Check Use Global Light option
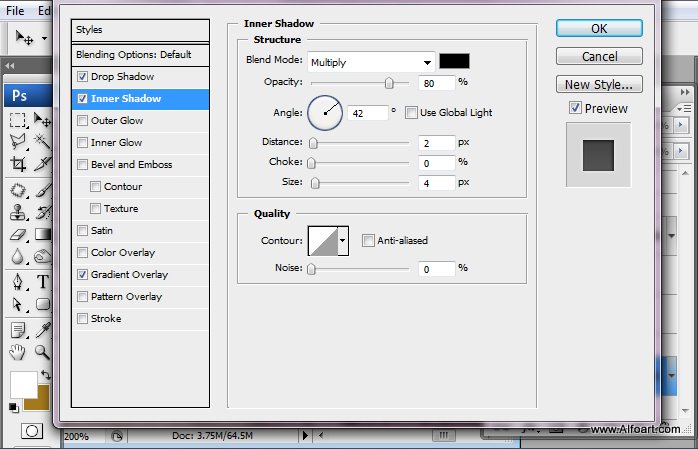Screen dimensions: 698x449 [411, 113]
